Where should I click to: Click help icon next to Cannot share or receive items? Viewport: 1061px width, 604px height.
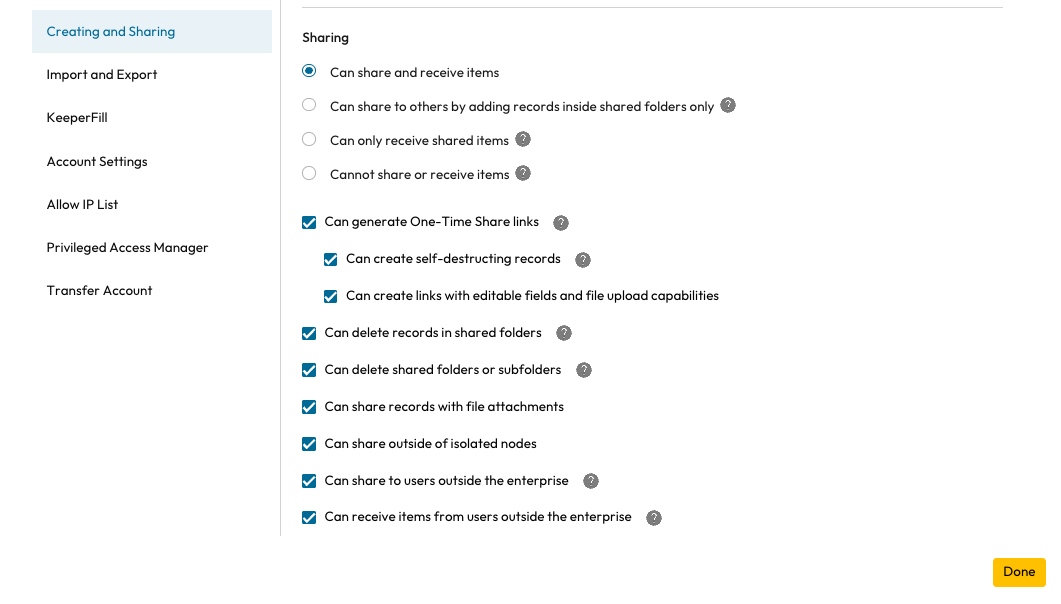pyautogui.click(x=523, y=173)
